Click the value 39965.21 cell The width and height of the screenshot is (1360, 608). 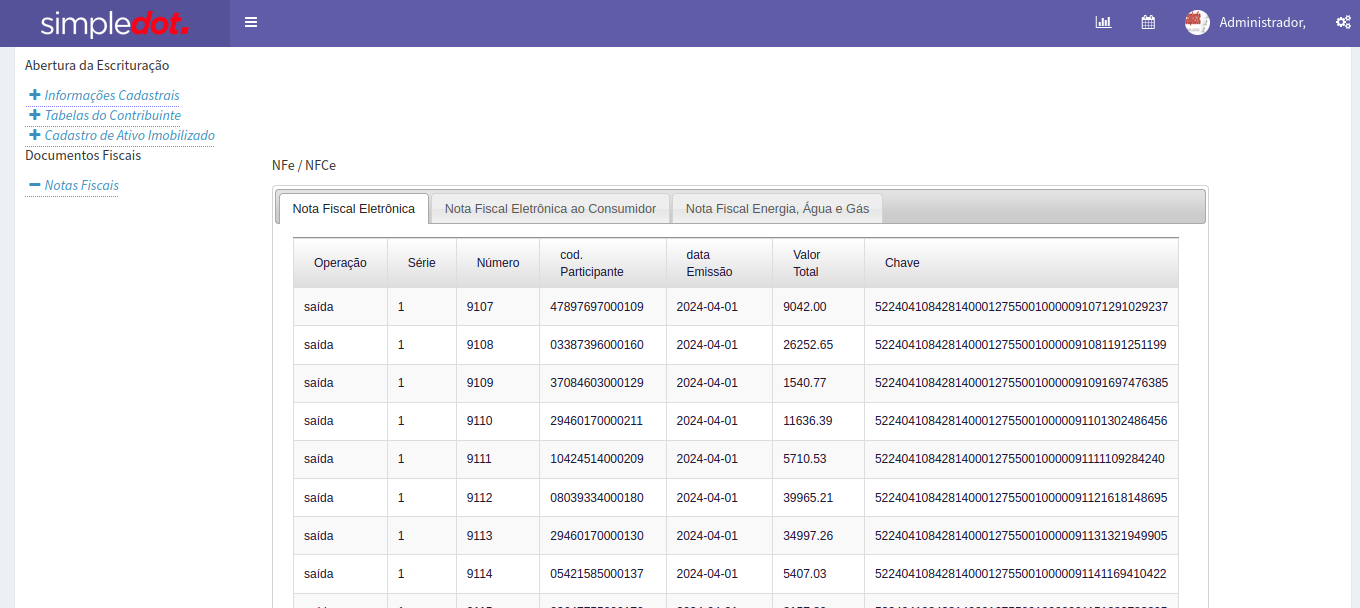(x=808, y=498)
